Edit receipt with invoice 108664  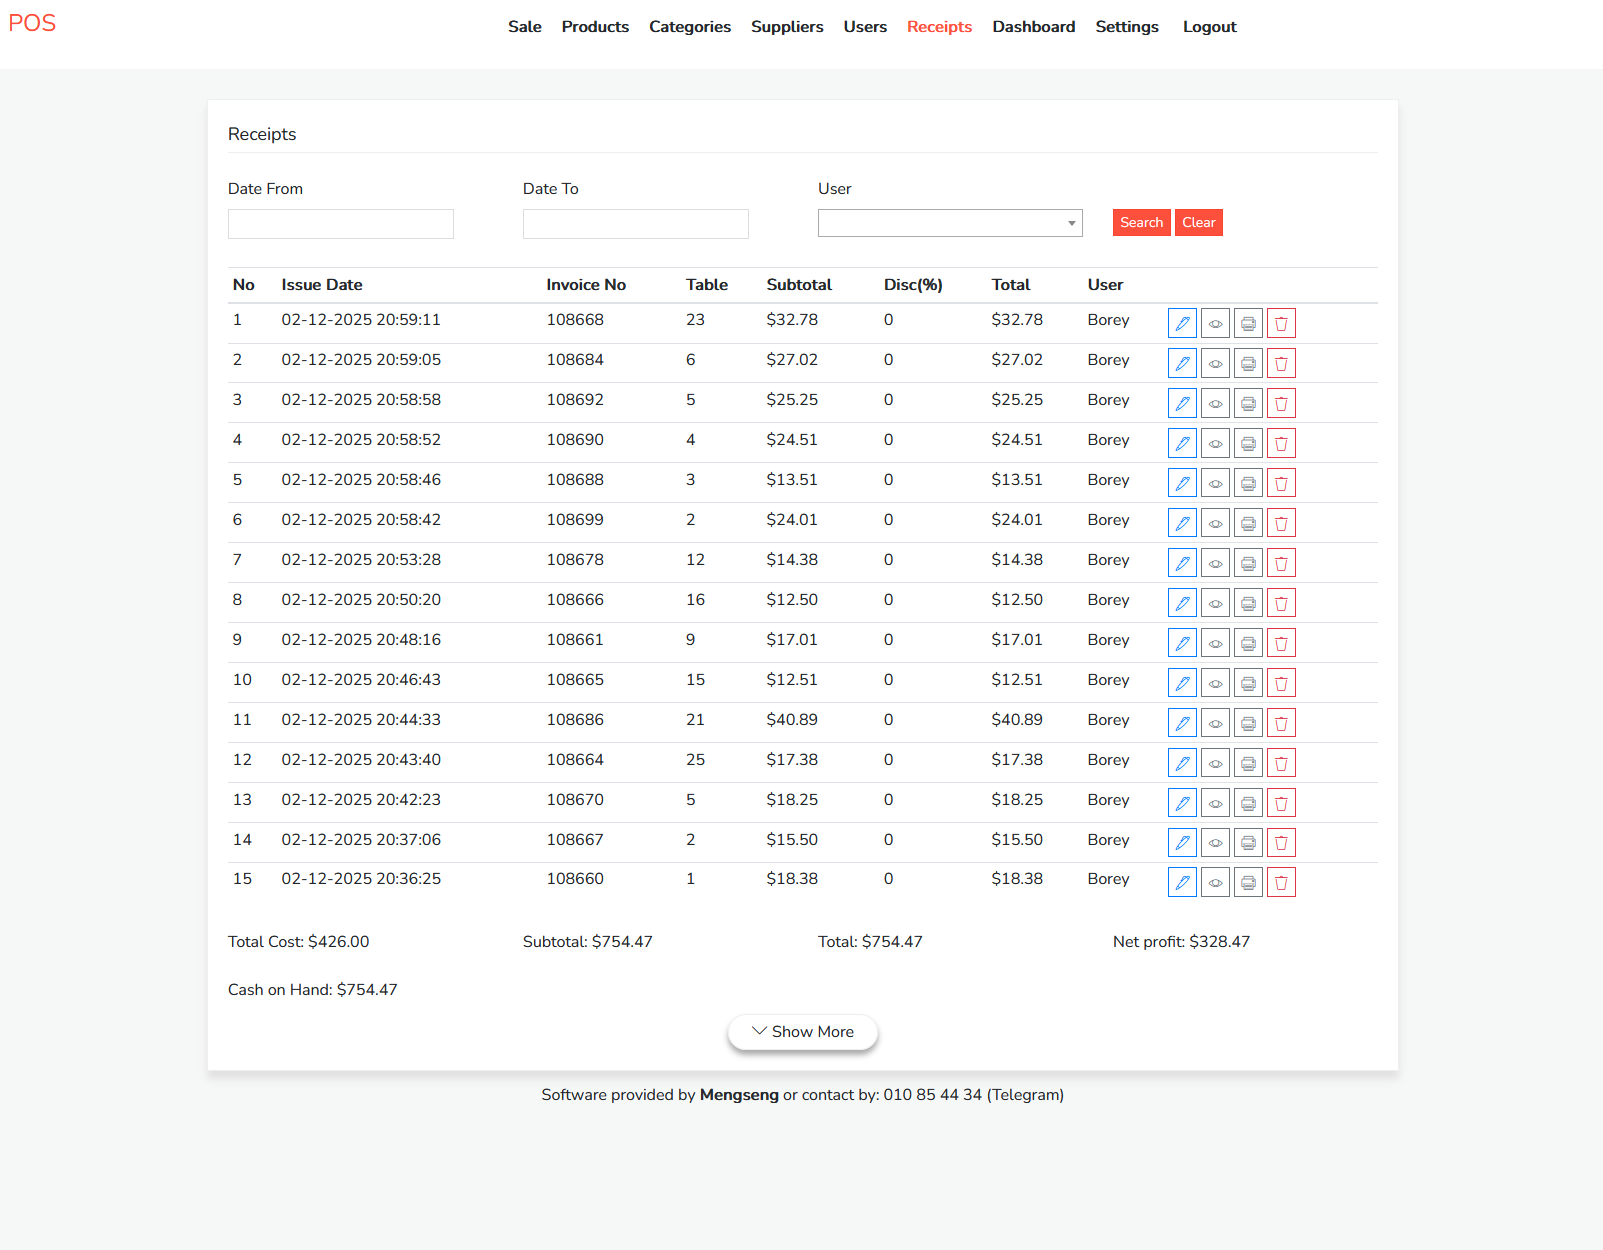pyautogui.click(x=1182, y=763)
